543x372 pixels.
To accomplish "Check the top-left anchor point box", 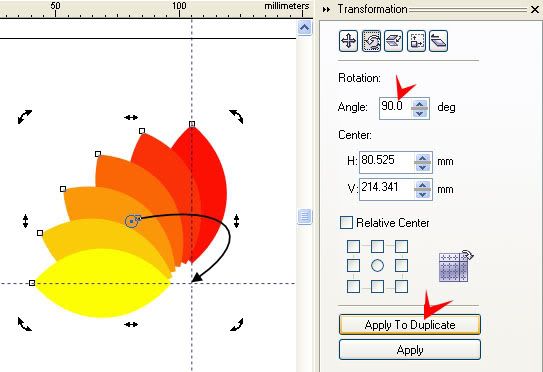I will 353,247.
